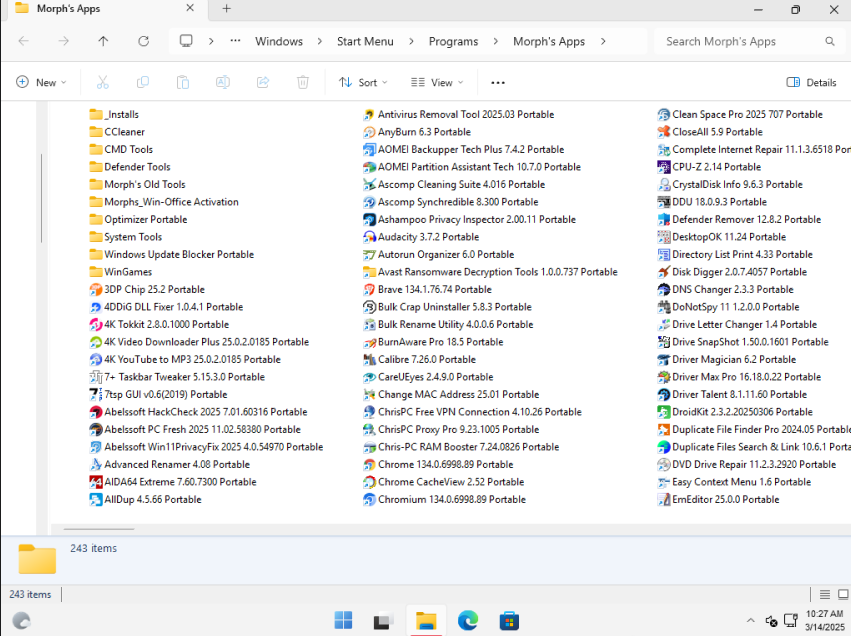Select Morphs_Win-Office Activation folder

click(164, 202)
